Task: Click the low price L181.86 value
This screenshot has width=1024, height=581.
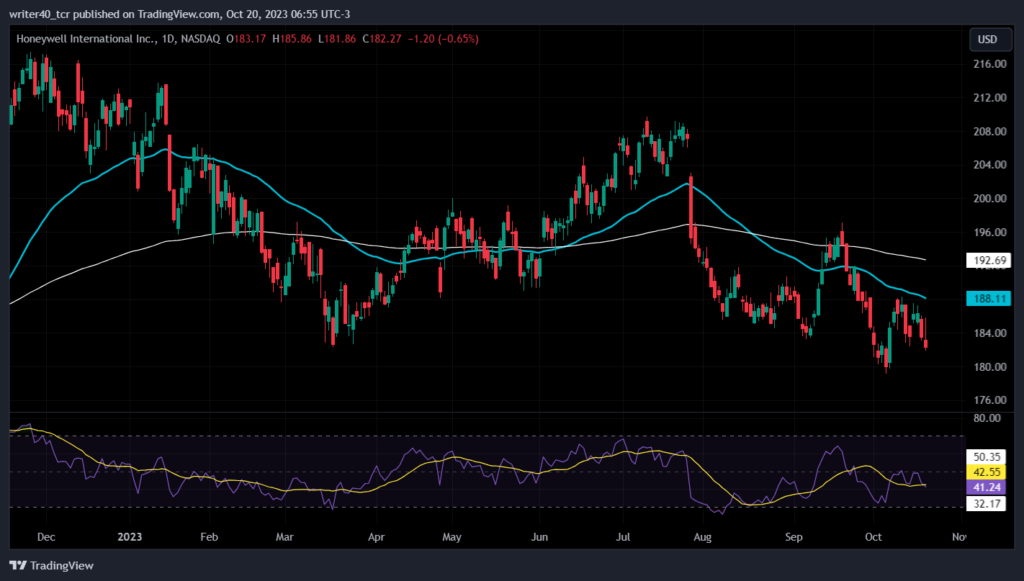Action: tap(337, 39)
